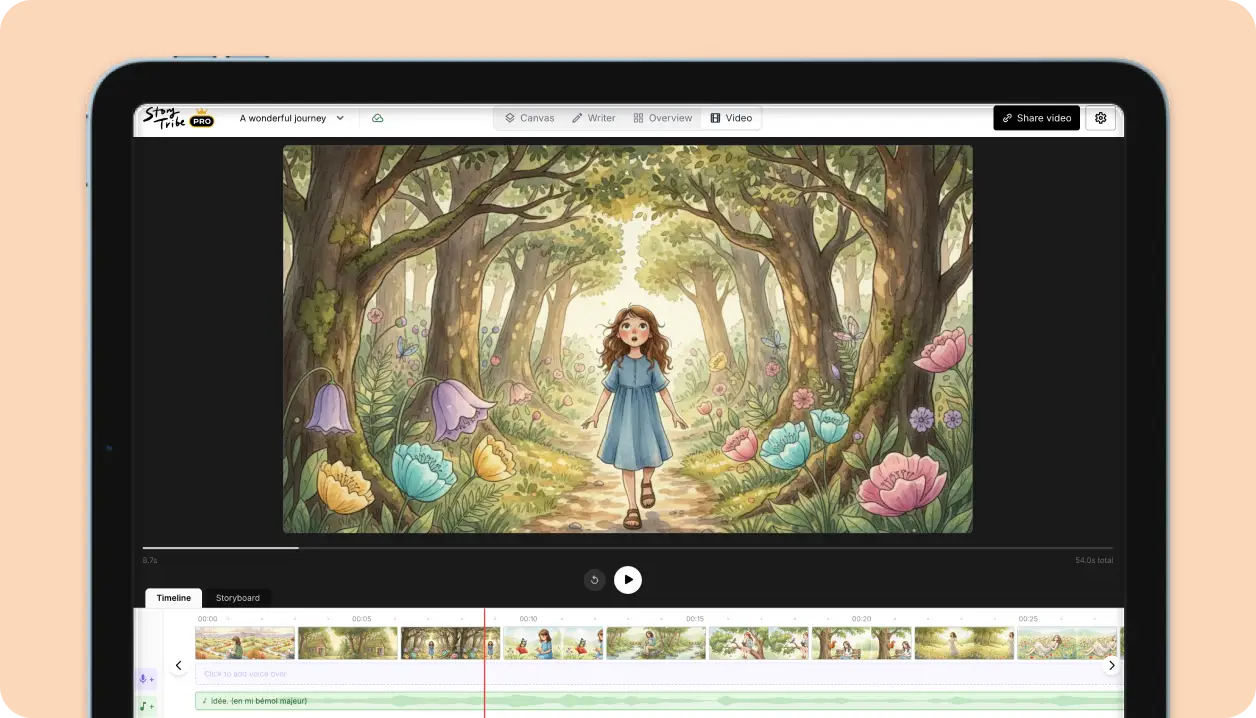
Task: Click the 00:10 mark on the timeline ruler
Action: tap(528, 619)
